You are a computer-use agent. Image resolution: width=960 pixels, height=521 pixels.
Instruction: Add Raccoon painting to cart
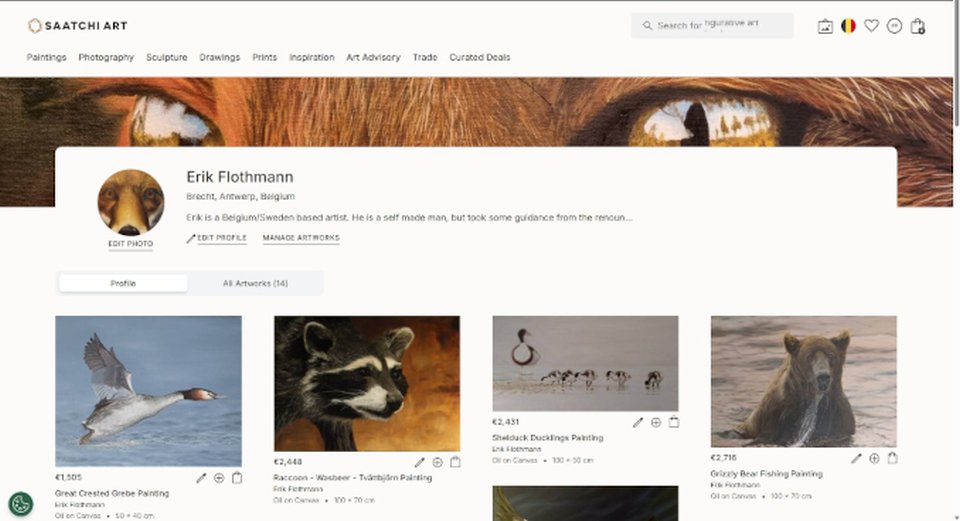point(456,462)
